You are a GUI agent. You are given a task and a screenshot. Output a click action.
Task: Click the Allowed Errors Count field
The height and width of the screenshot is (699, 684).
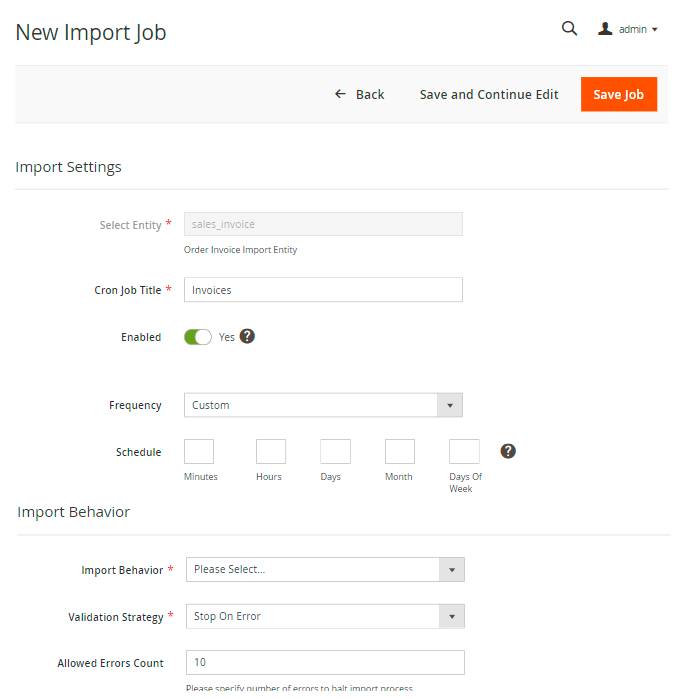325,662
